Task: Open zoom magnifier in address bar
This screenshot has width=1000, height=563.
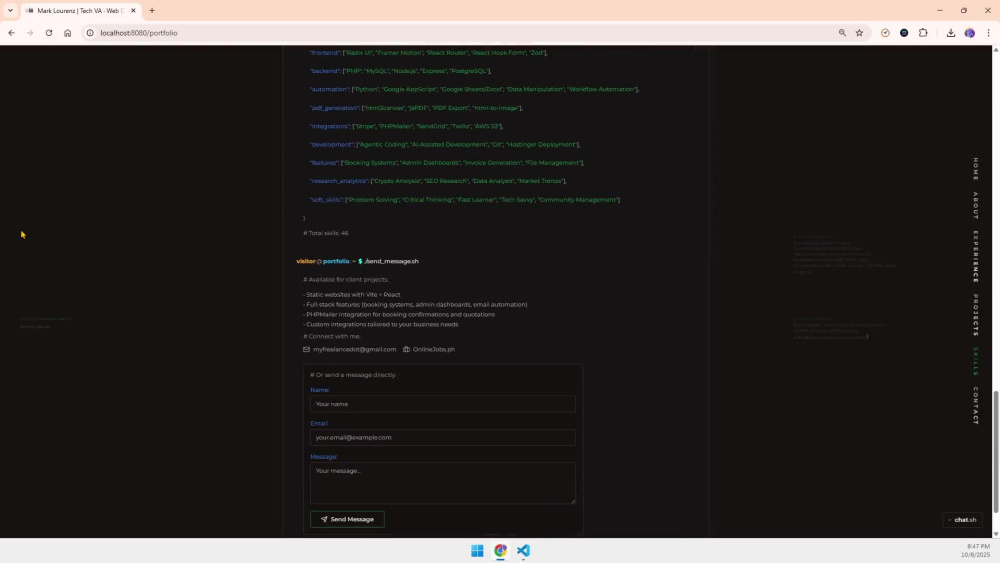Action: click(x=842, y=33)
